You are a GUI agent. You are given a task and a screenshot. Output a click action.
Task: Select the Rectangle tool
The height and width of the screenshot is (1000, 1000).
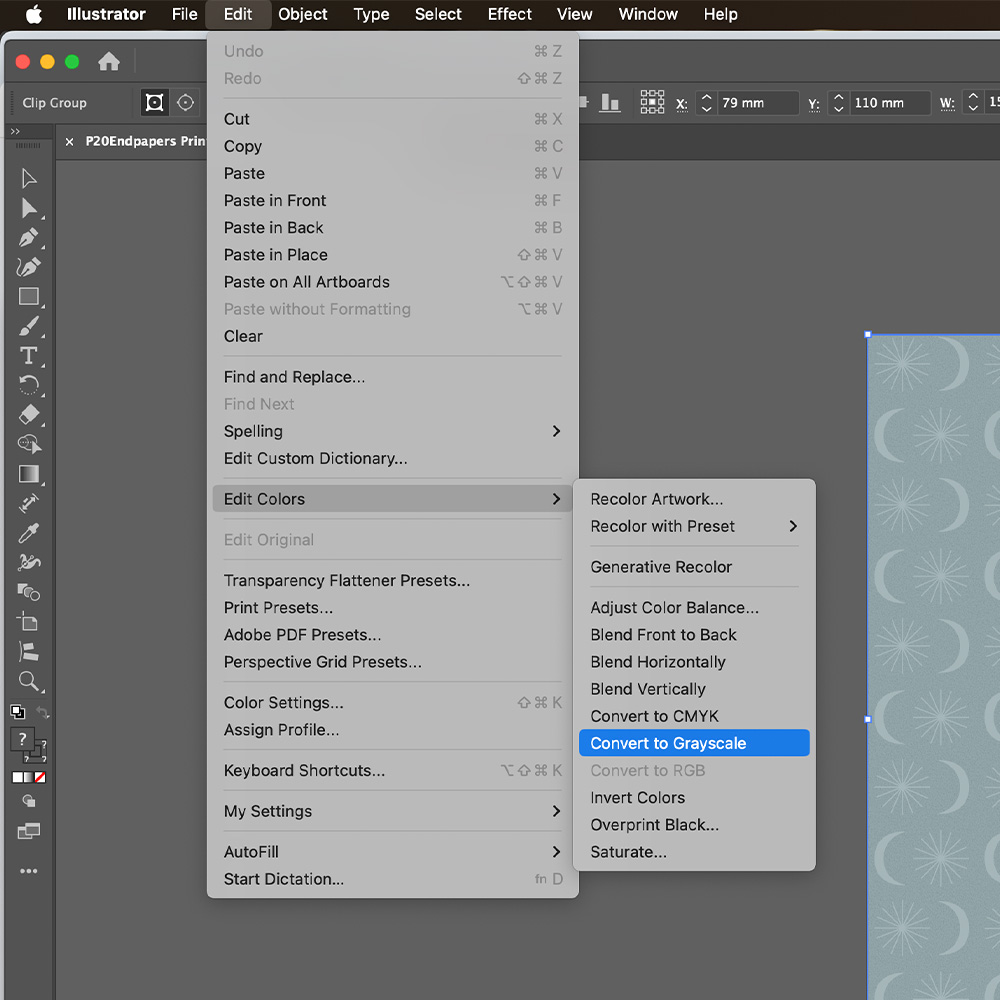pyautogui.click(x=29, y=297)
